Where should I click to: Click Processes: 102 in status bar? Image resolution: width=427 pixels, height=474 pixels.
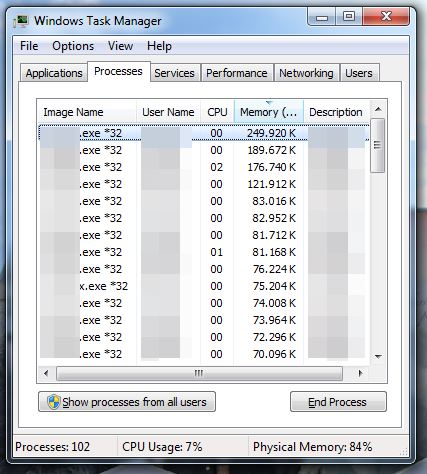(53, 447)
